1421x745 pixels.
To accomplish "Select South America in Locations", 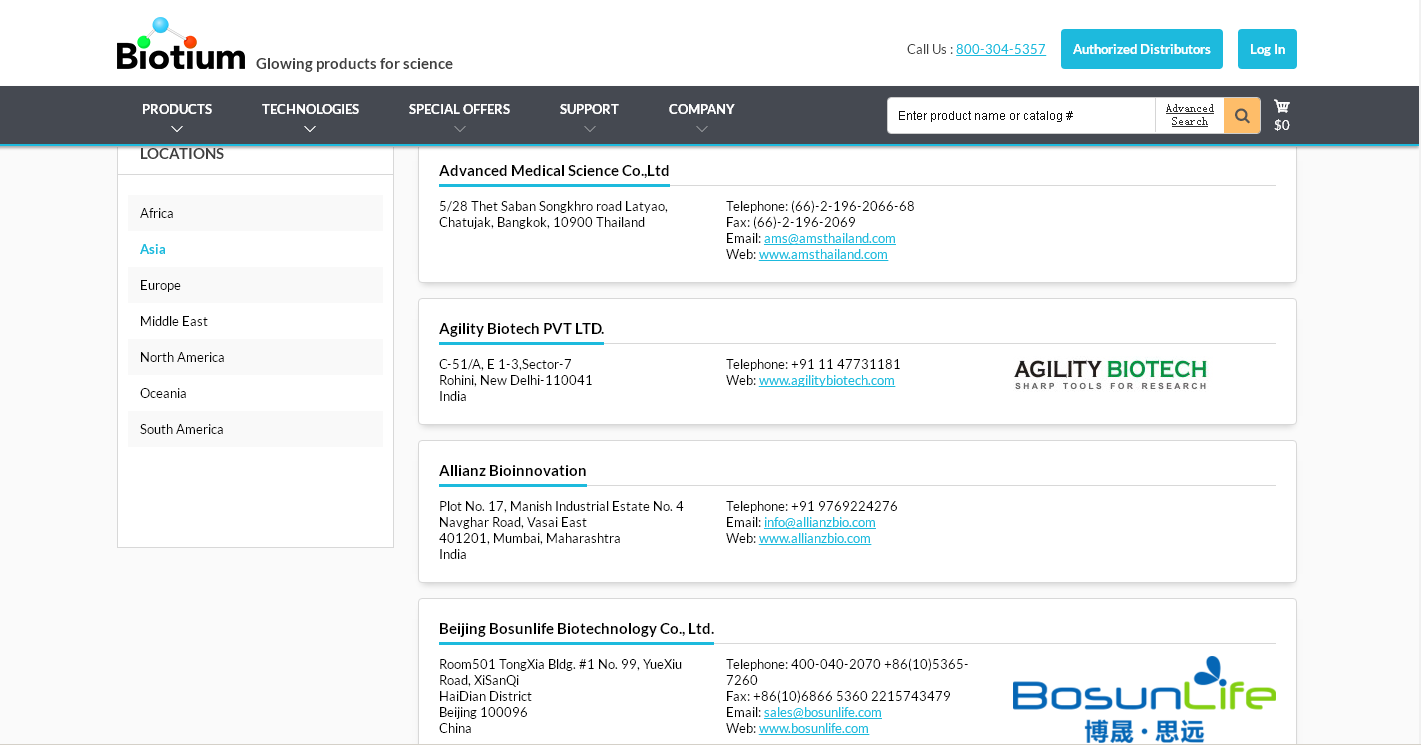I will pos(255,429).
